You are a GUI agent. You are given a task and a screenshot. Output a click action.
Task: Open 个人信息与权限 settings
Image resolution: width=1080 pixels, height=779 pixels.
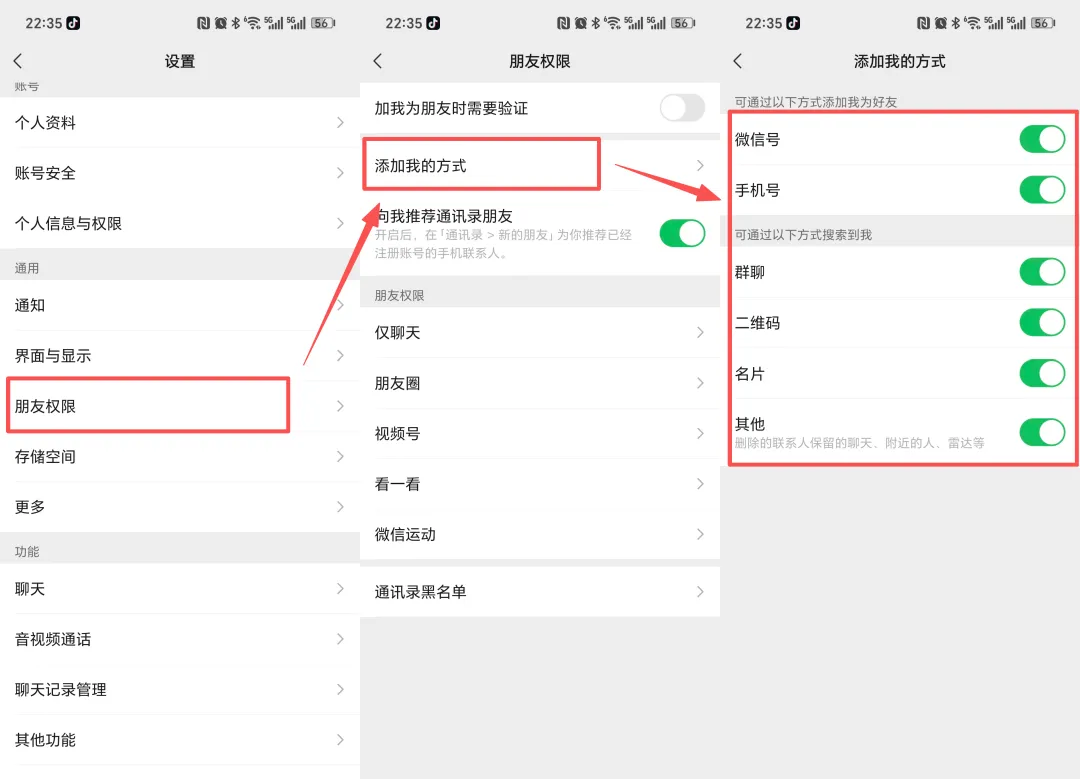(180, 223)
